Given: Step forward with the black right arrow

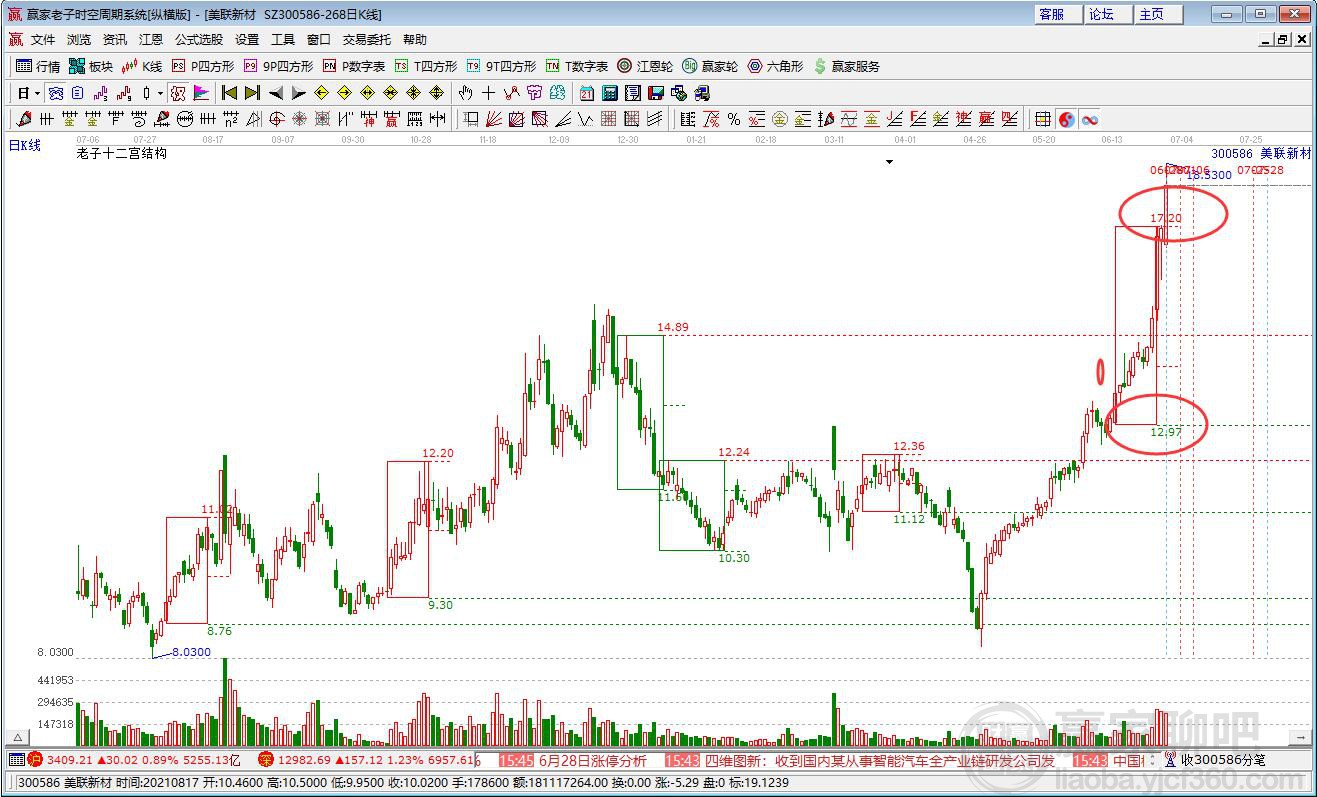Looking at the screenshot, I should [x=298, y=93].
